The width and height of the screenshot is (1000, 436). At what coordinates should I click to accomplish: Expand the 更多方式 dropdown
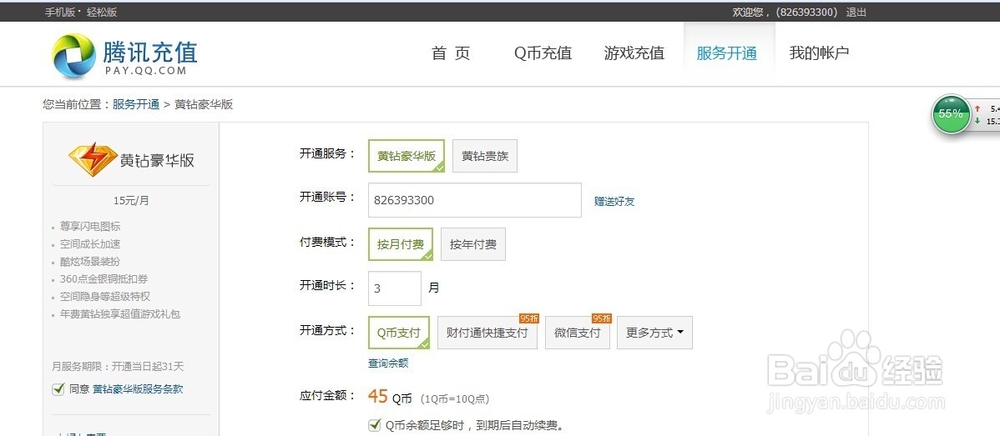pyautogui.click(x=655, y=333)
